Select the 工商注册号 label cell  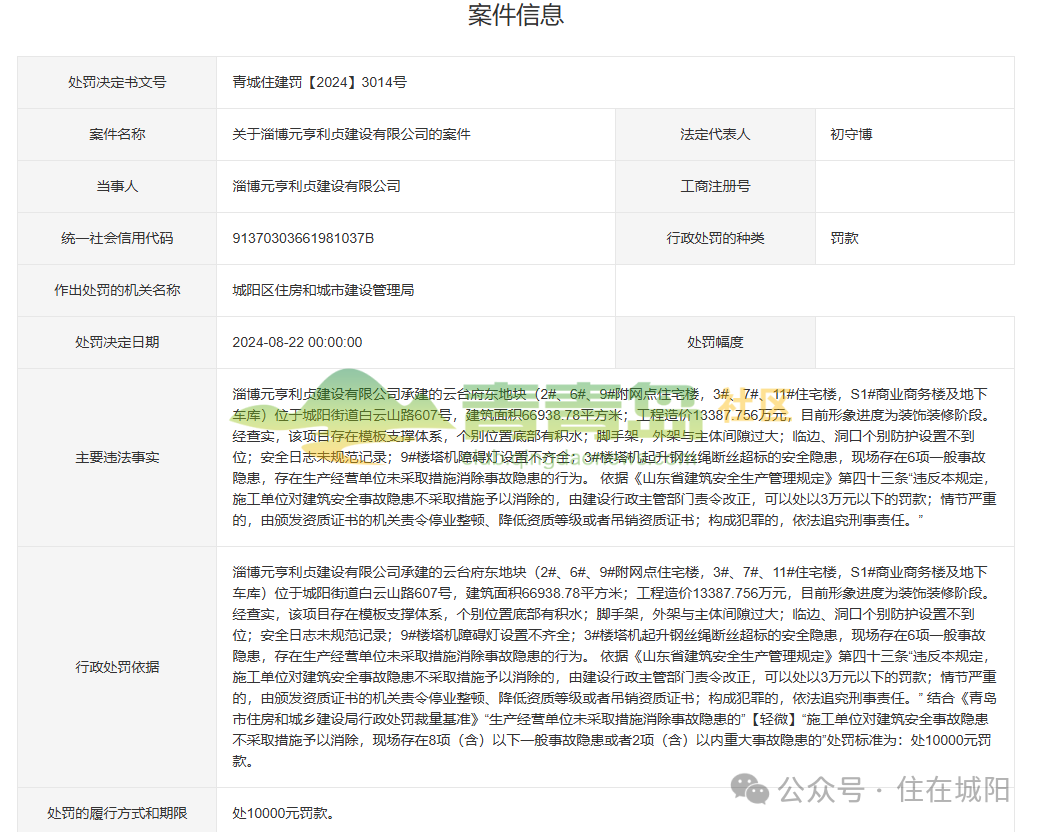715,186
